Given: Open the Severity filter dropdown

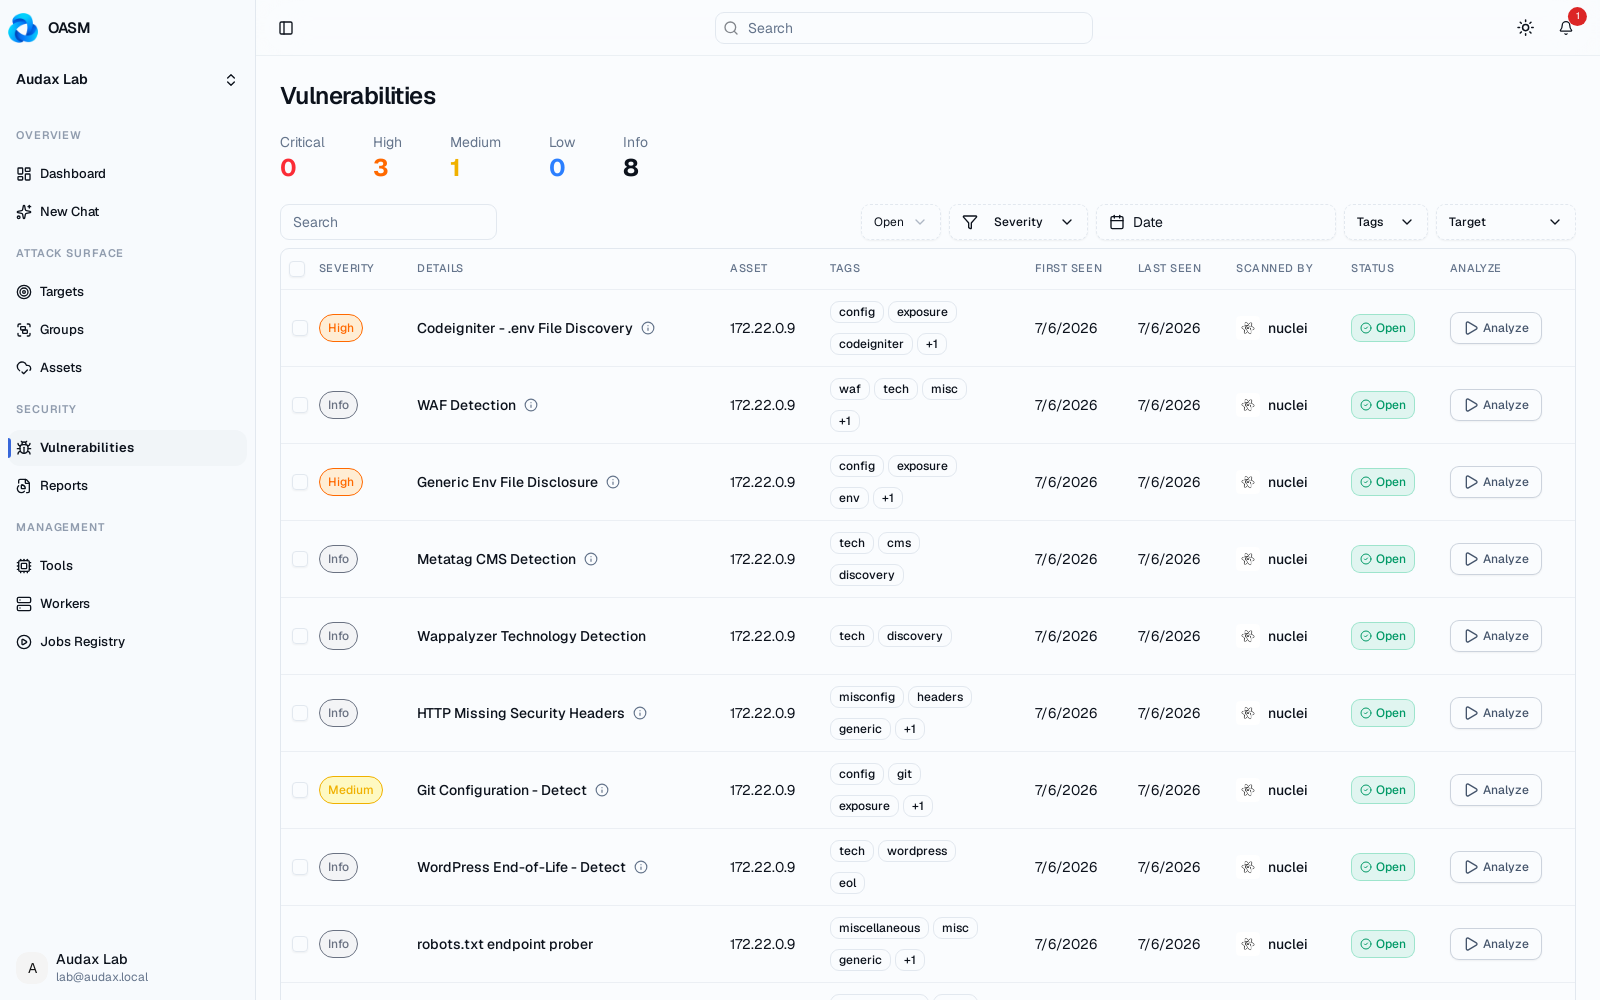Looking at the screenshot, I should click(1018, 222).
